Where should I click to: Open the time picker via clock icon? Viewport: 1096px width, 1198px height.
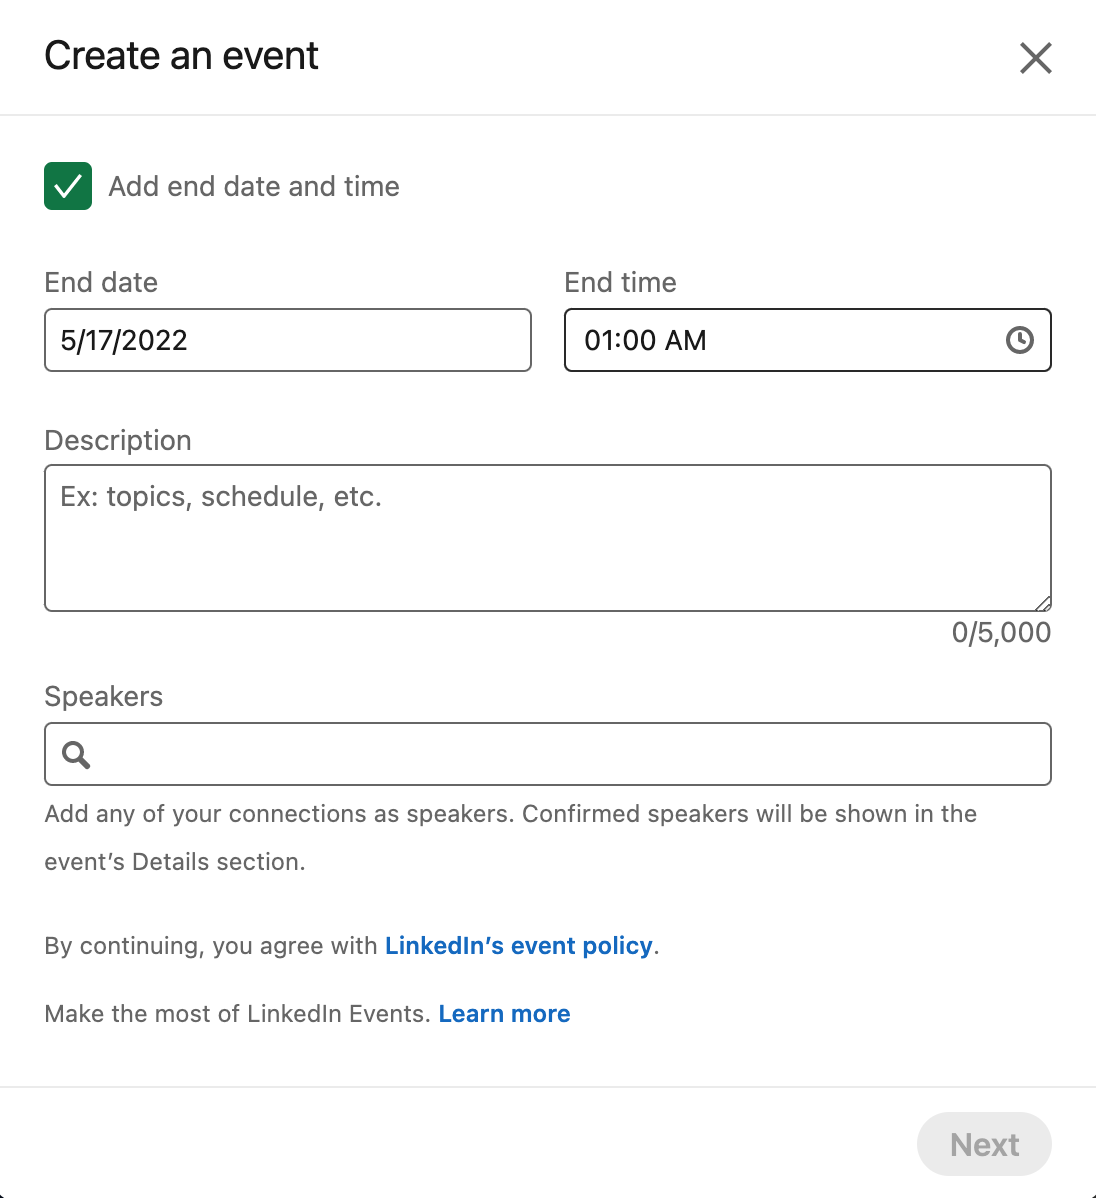click(x=1019, y=340)
